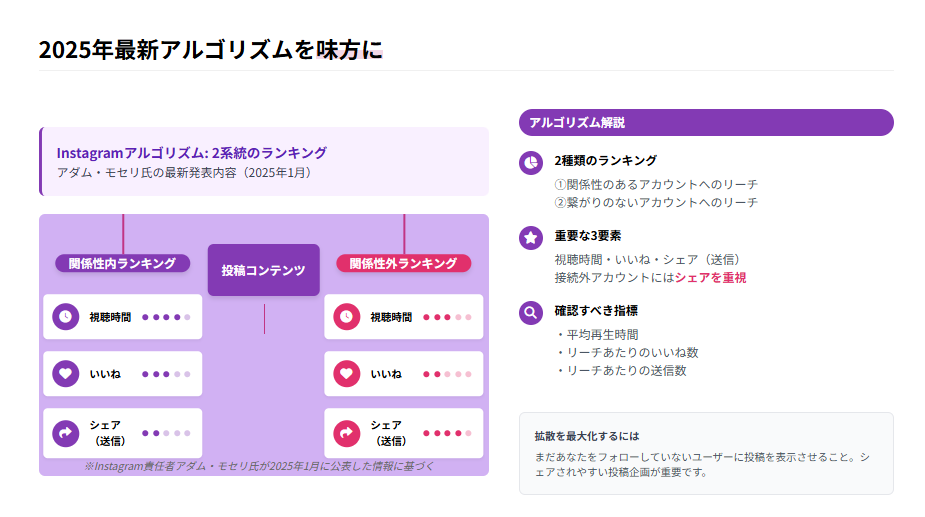
Task: Click the 投稿コンテンツ center box
Action: [x=263, y=270]
